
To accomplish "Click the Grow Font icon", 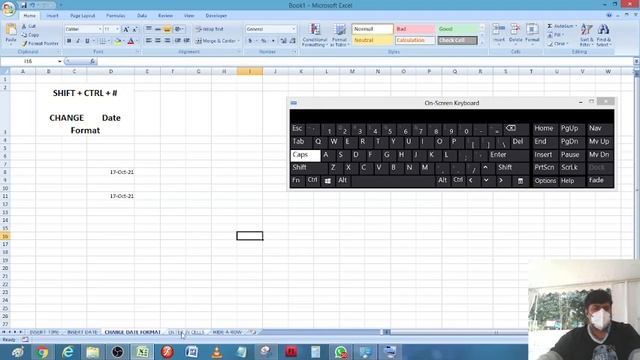I will click(x=126, y=29).
